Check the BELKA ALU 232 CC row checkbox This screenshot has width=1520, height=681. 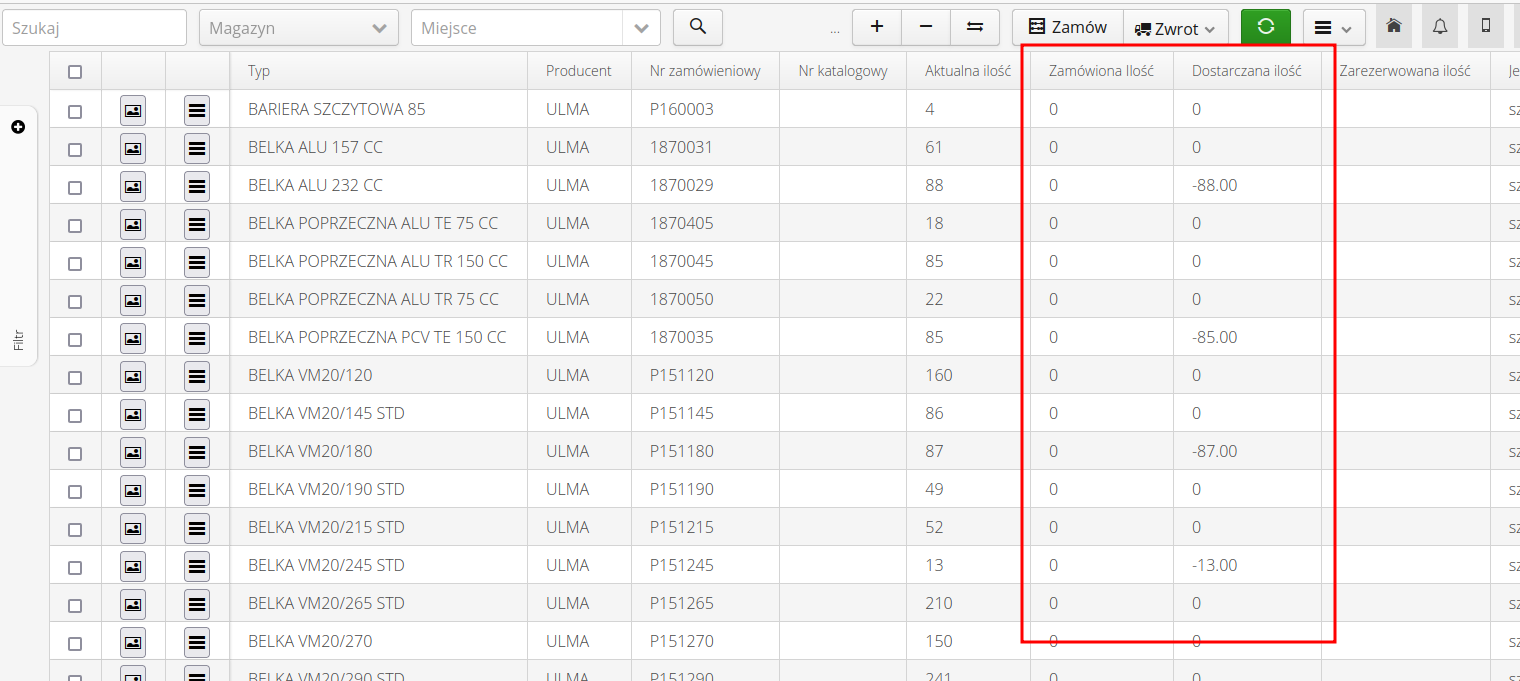[75, 187]
